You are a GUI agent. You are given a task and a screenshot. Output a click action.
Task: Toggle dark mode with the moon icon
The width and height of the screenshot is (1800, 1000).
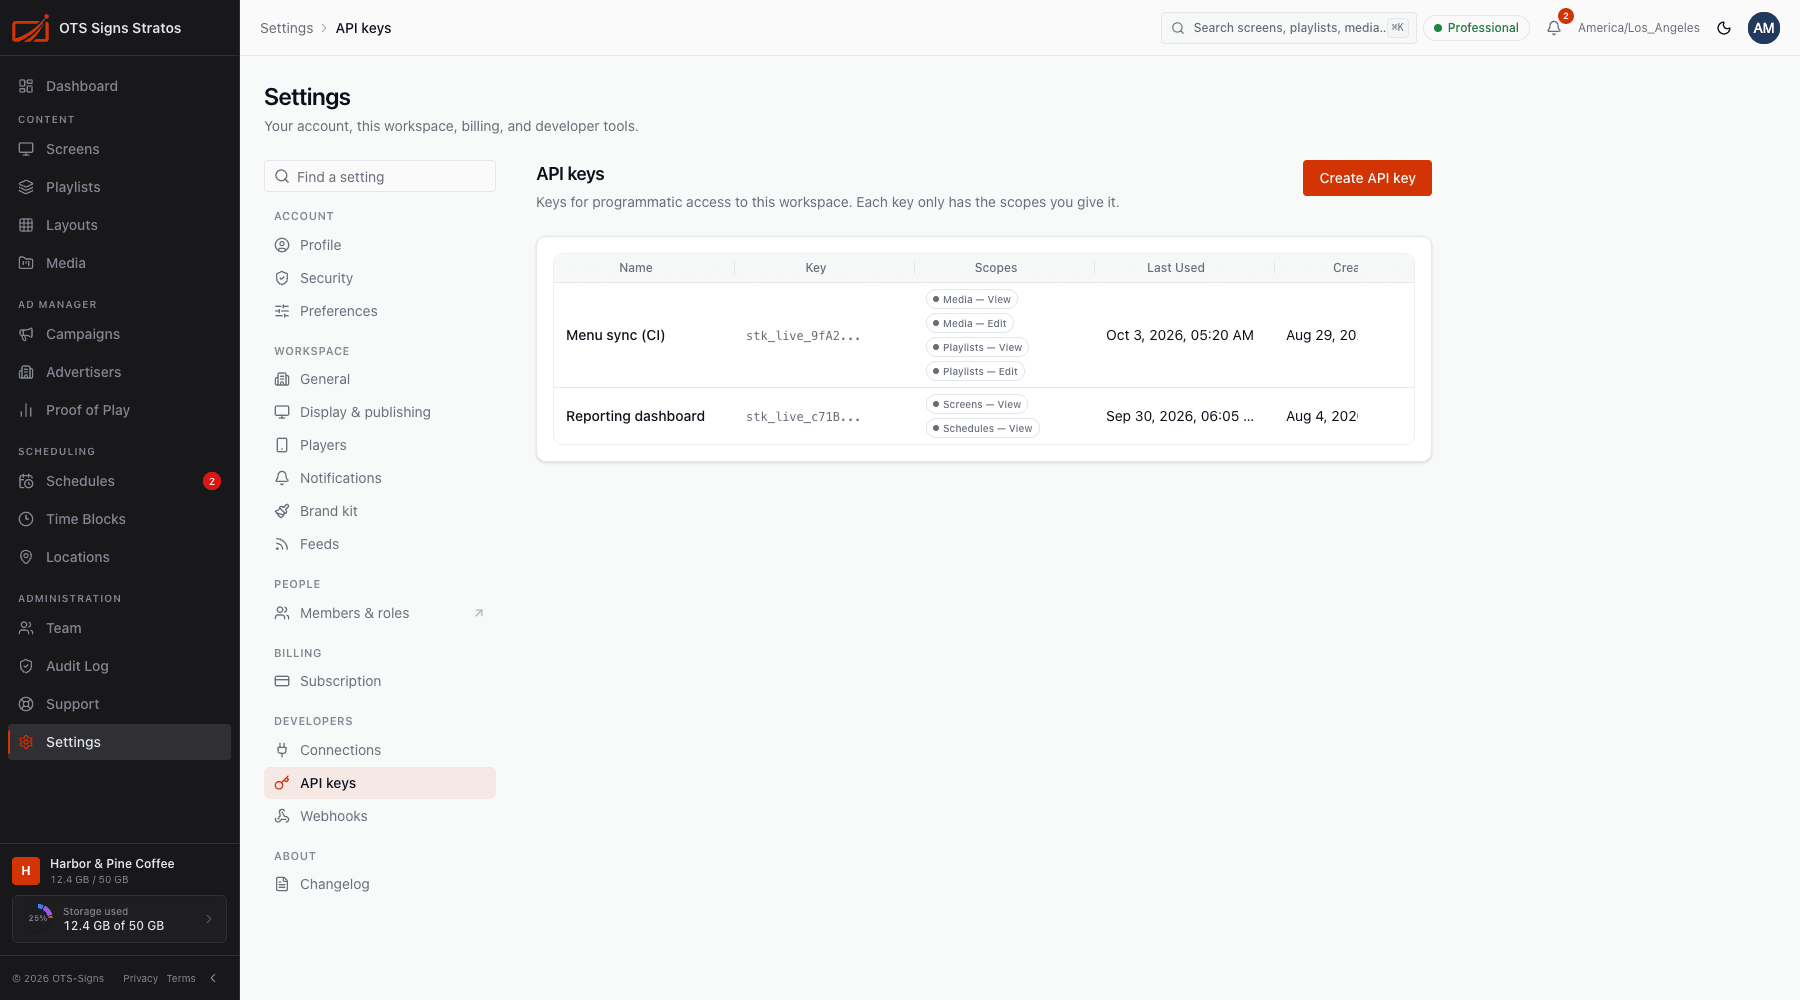(x=1724, y=28)
